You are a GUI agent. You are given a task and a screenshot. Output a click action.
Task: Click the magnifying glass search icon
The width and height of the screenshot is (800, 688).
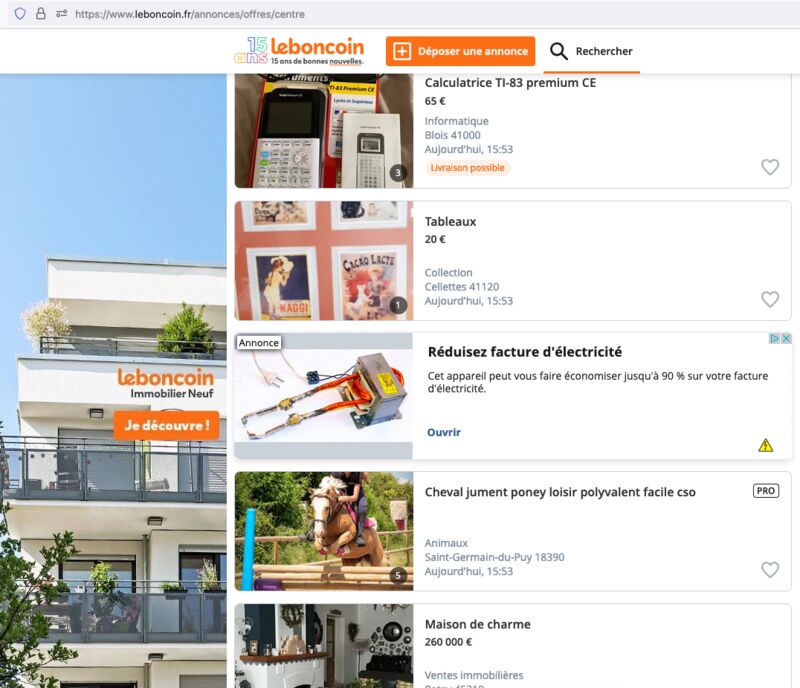559,51
